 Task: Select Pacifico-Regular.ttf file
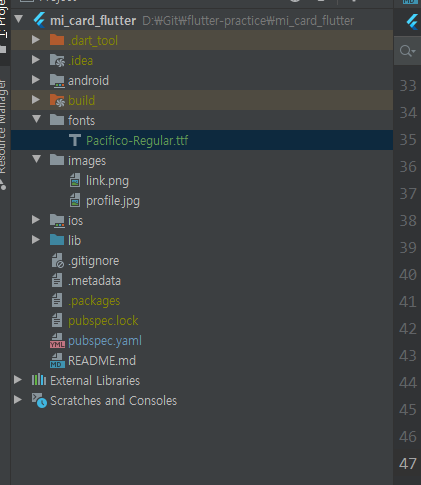[137, 140]
